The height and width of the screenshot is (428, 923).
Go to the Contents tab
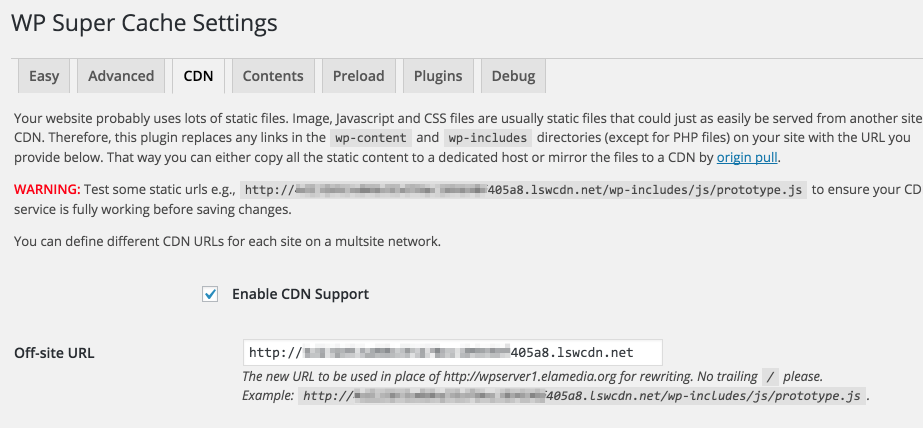(x=273, y=76)
